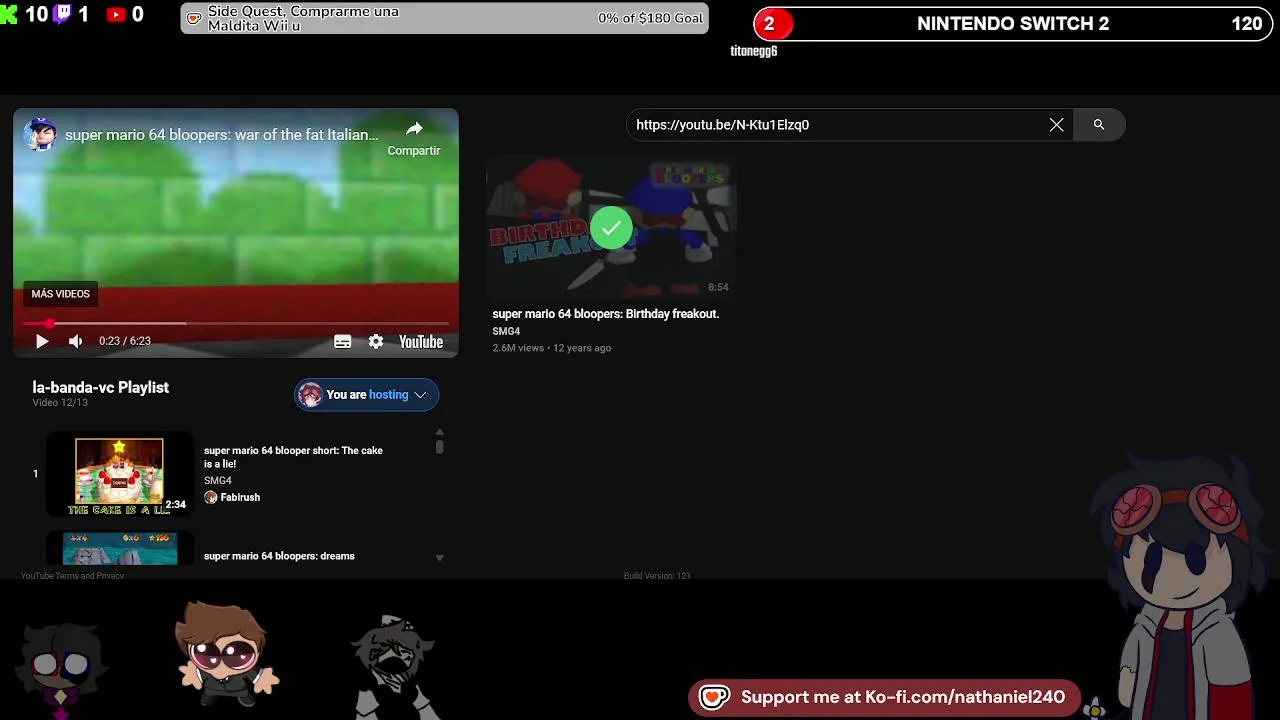Click the Nintendo Switch 2 counter bar
This screenshot has height=720, width=1280.
pyautogui.click(x=1015, y=24)
